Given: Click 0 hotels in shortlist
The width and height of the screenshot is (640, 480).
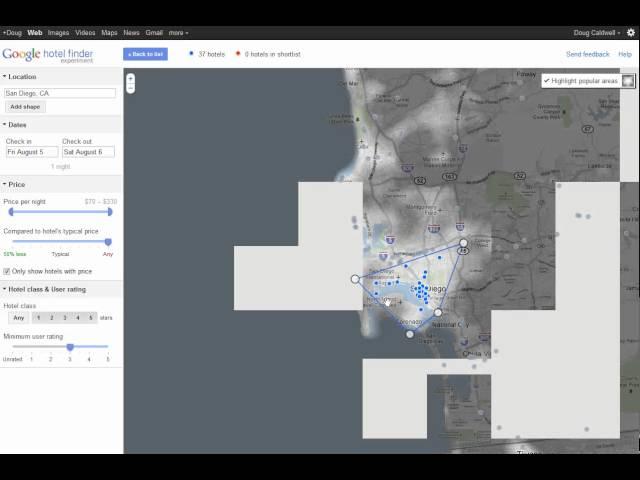Looking at the screenshot, I should point(268,54).
